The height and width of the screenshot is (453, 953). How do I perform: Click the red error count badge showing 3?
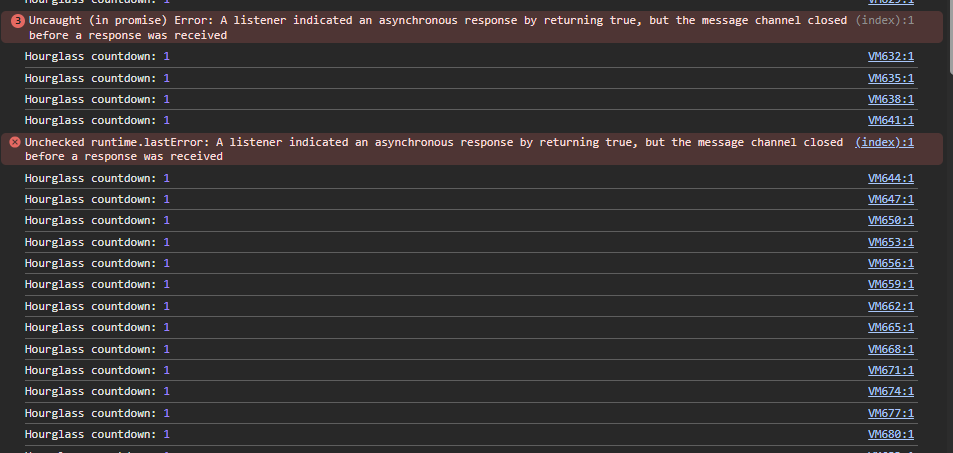pos(17,20)
